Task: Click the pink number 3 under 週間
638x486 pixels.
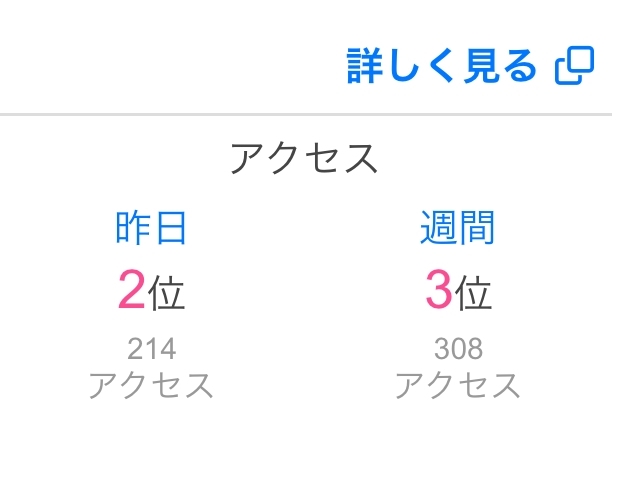Action: 438,291
